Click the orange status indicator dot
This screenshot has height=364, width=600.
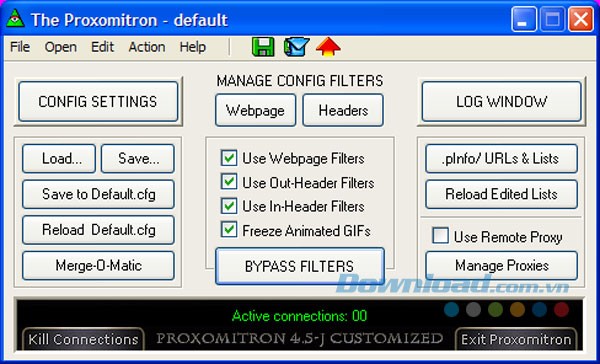point(517,309)
